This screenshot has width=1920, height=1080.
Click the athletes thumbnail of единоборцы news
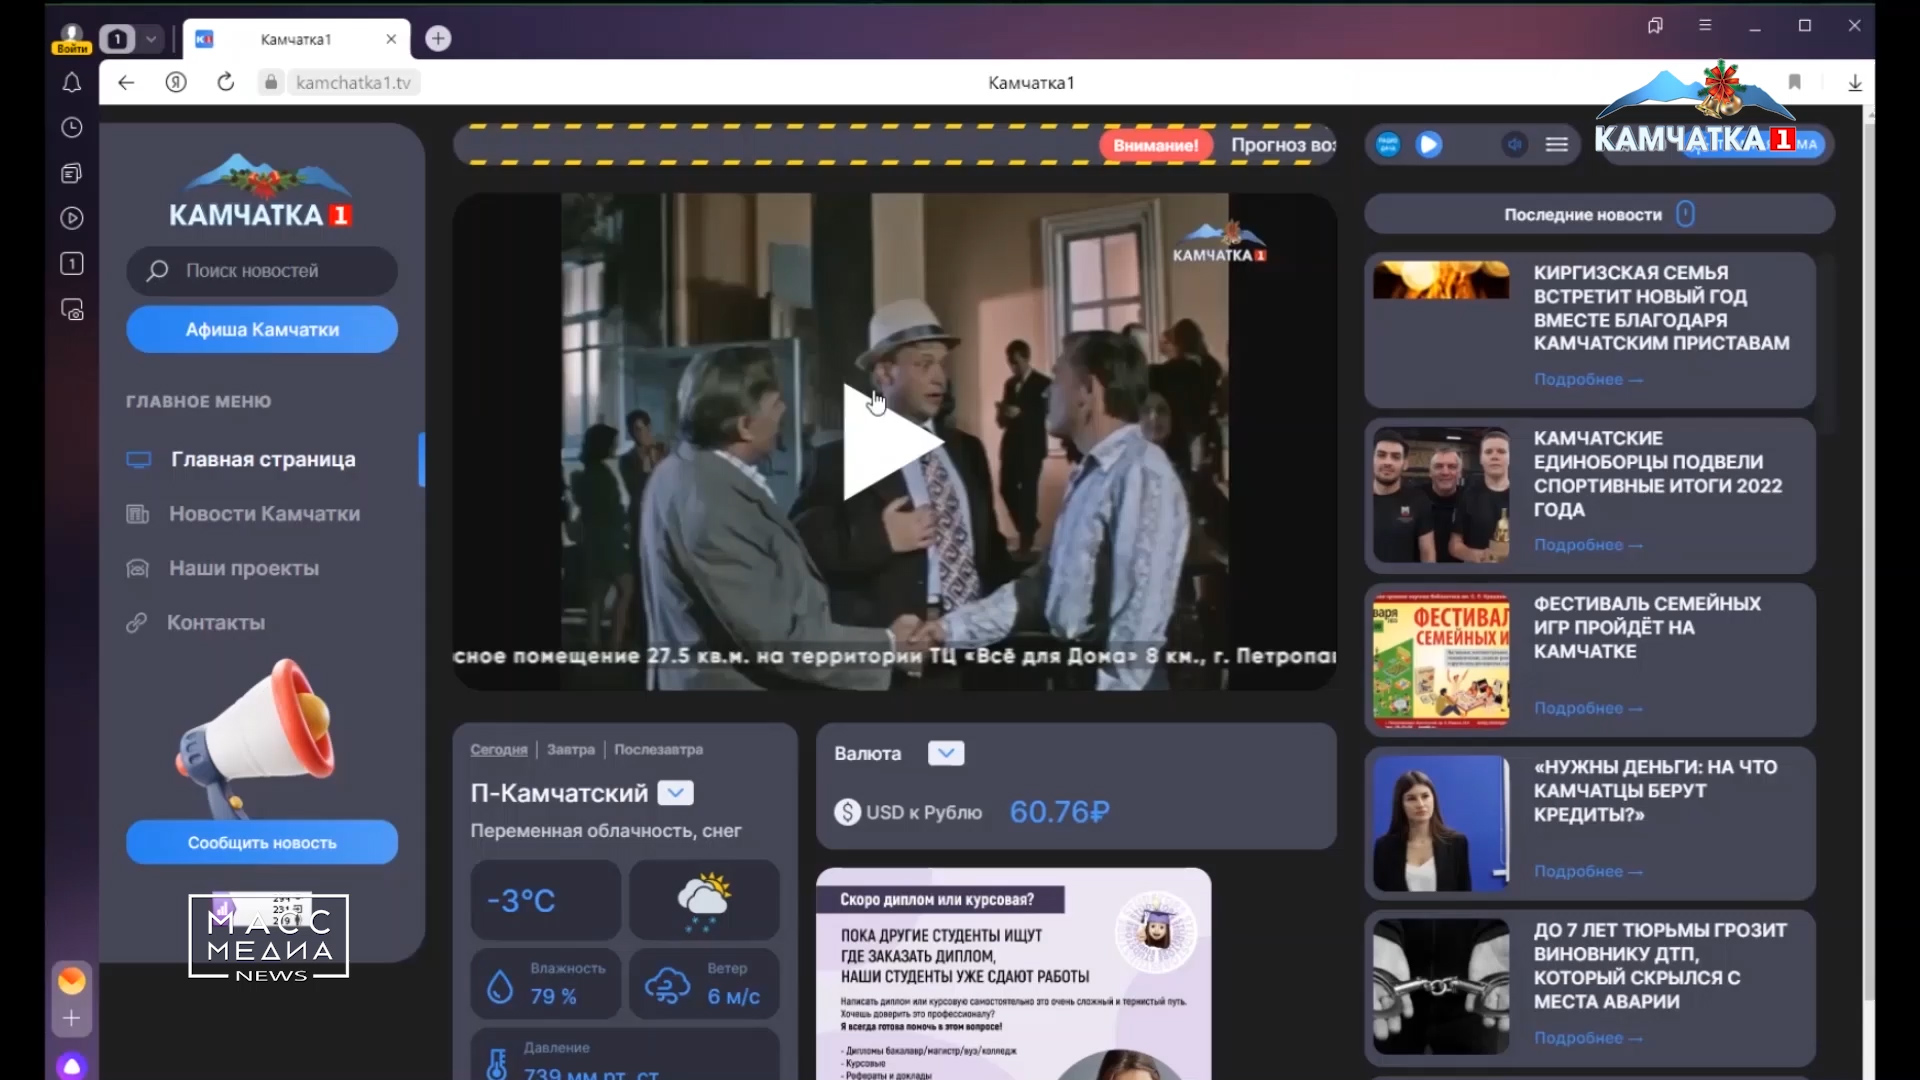tap(1441, 495)
